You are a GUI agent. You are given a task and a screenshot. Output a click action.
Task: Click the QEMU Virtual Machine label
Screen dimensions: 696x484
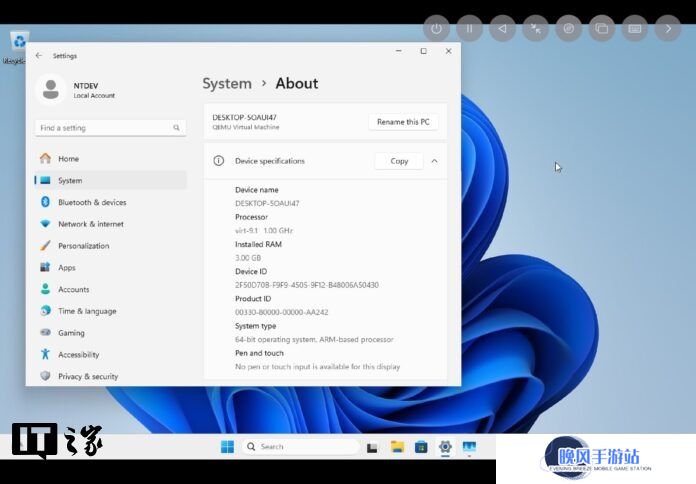(x=245, y=127)
